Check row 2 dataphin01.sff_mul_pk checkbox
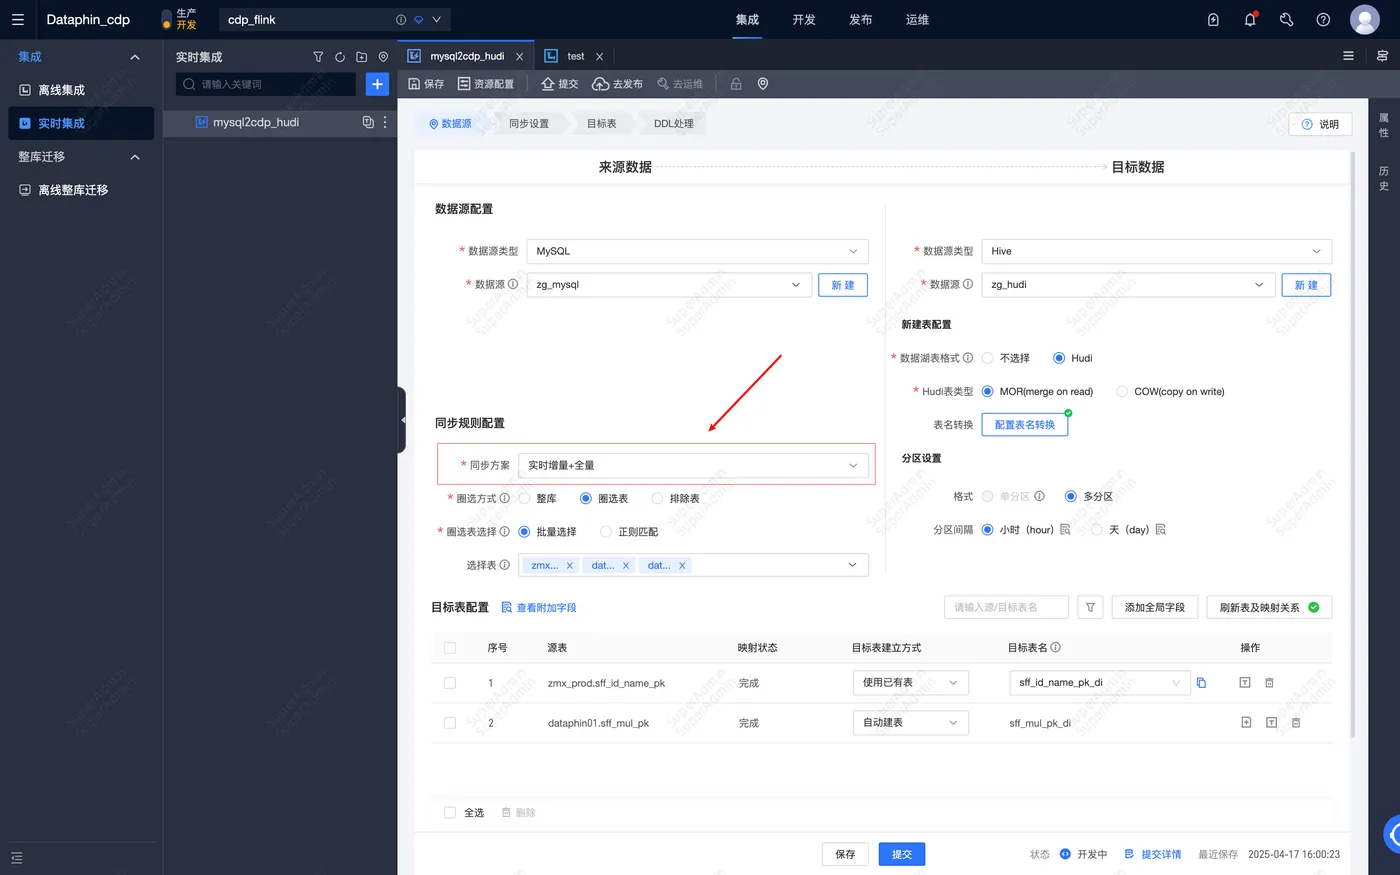The width and height of the screenshot is (1400, 875). point(450,723)
